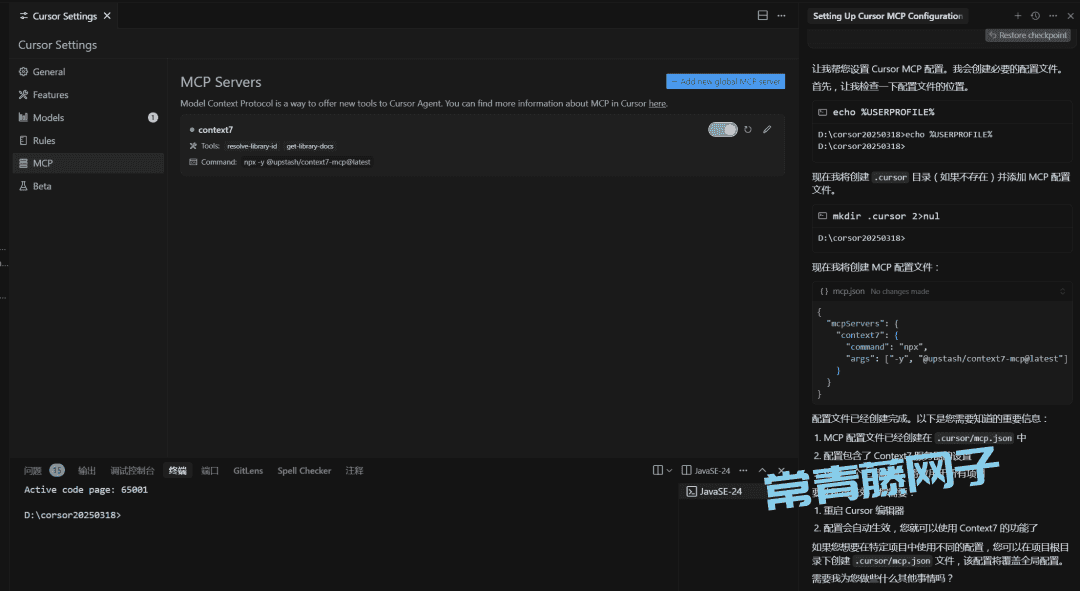
Task: Select the Cursor Settings editor tab
Action: 65,16
